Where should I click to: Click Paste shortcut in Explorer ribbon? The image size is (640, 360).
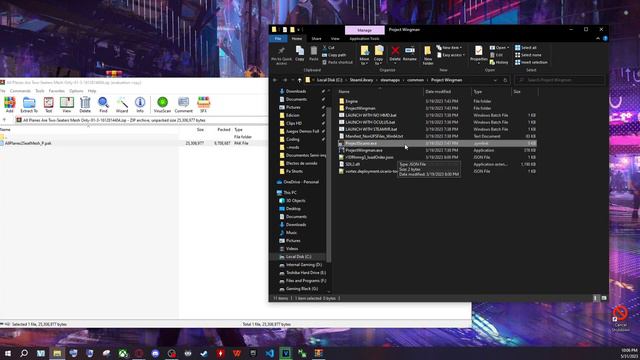337,62
